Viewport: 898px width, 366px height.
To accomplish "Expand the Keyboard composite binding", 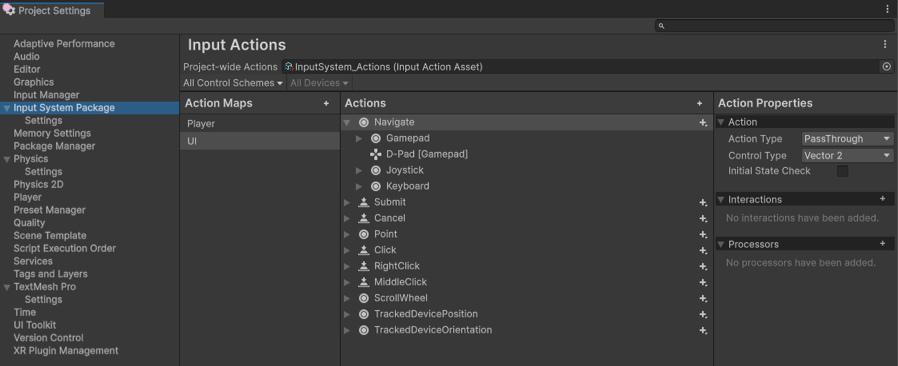I will [x=359, y=187].
